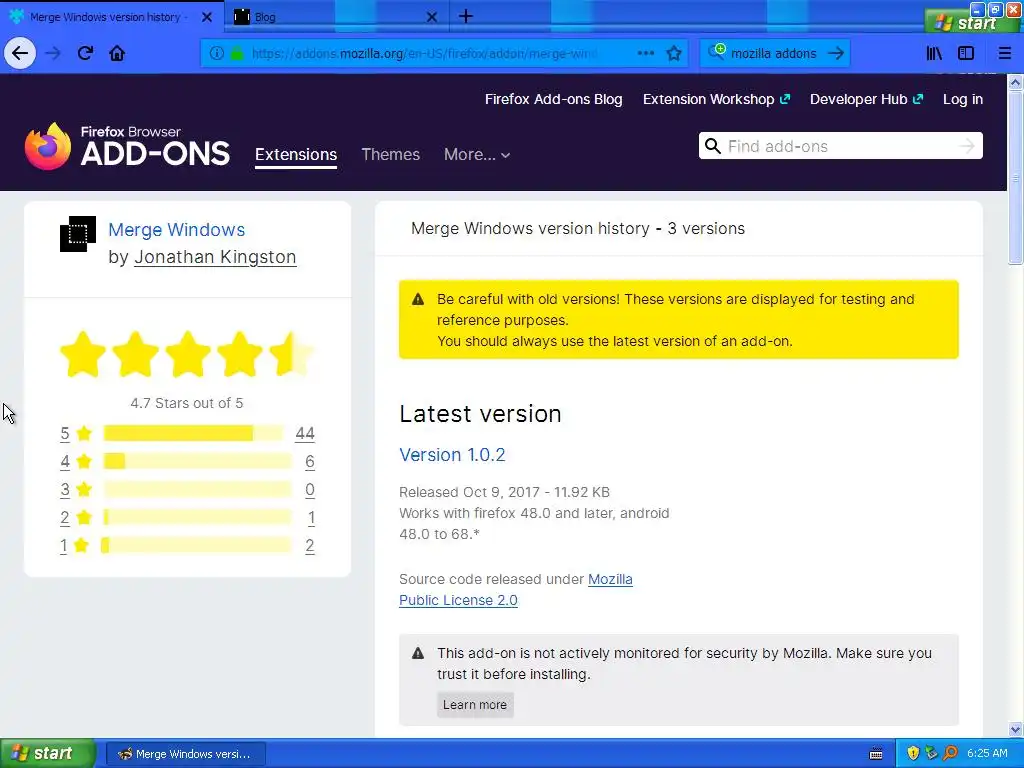Image resolution: width=1024 pixels, height=768 pixels.
Task: Click the five-star rating bar
Action: [x=194, y=433]
